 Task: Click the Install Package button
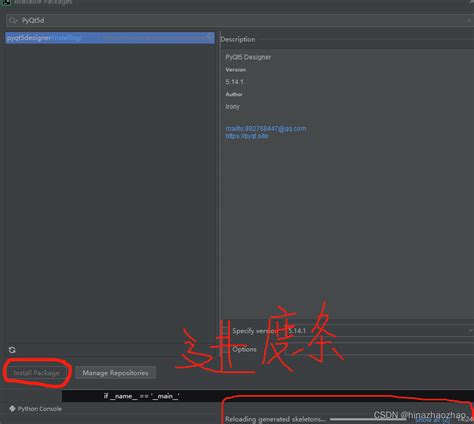click(x=36, y=373)
